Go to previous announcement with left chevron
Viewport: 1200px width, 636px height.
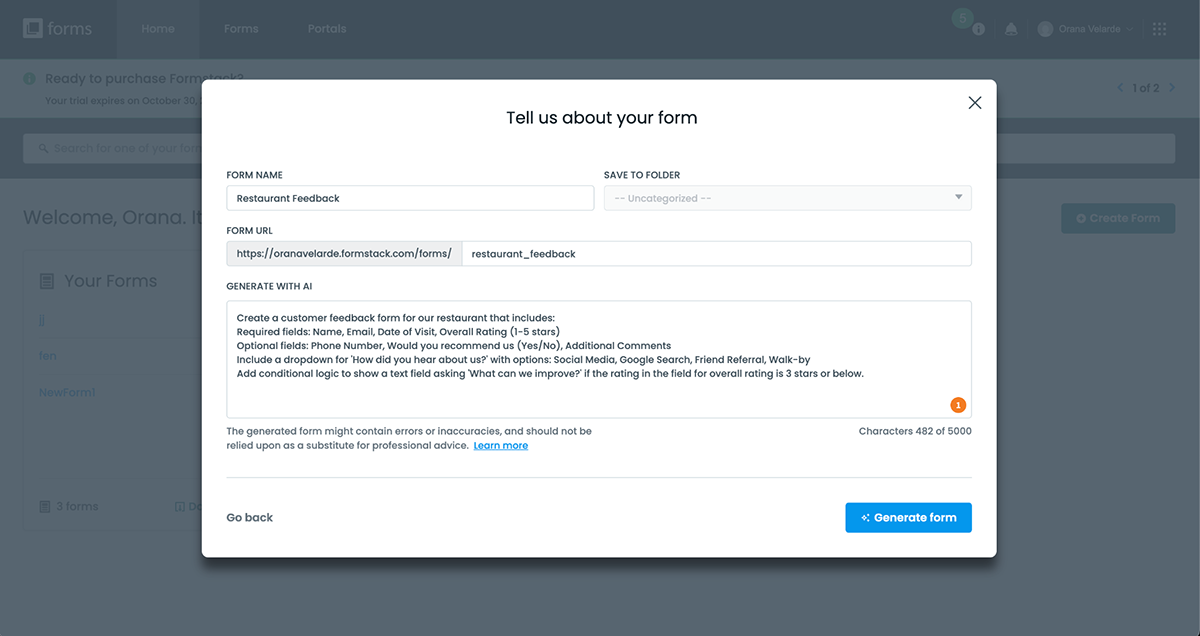(x=1120, y=88)
